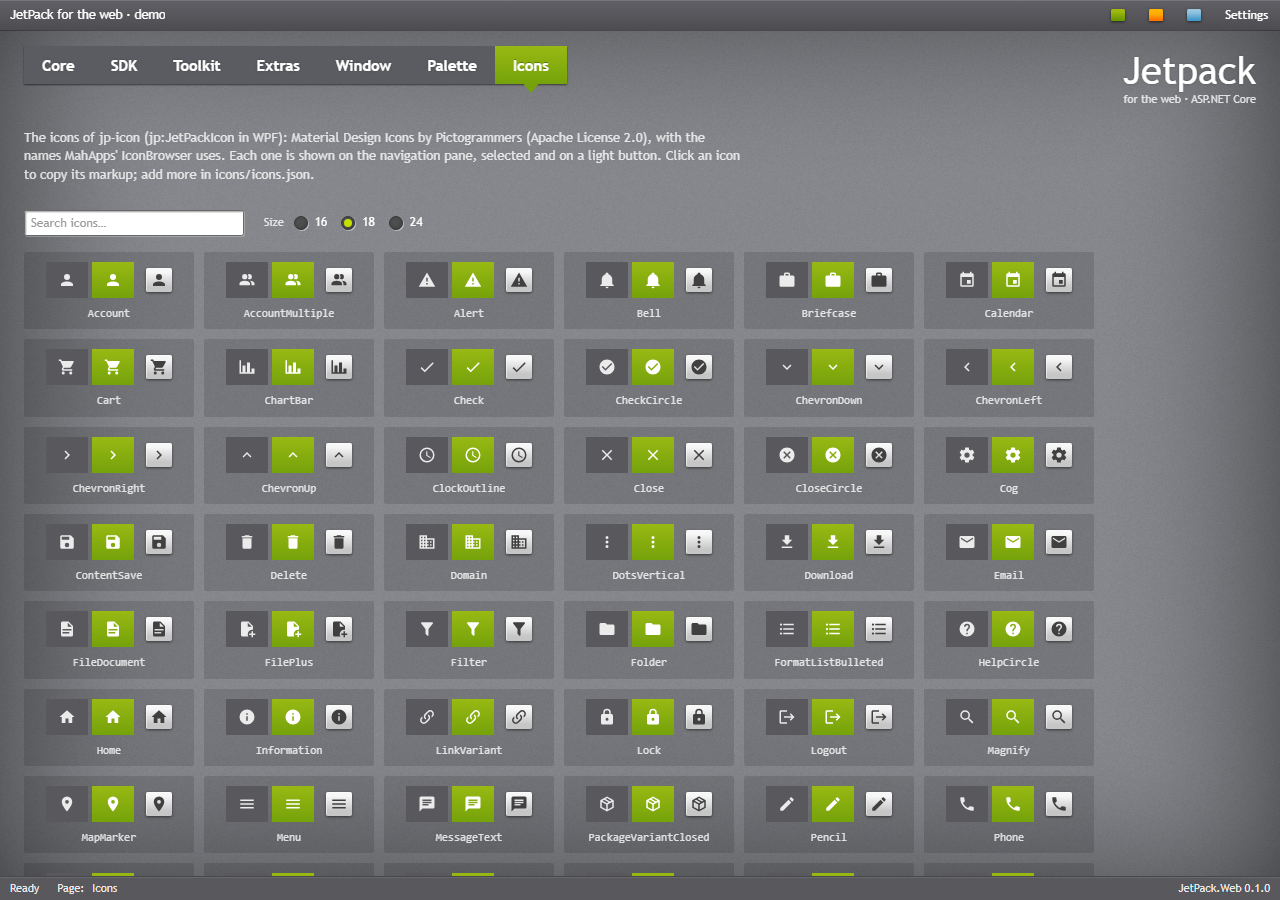Click the green Download icon
Image resolution: width=1280 pixels, height=900 pixels.
(x=833, y=542)
